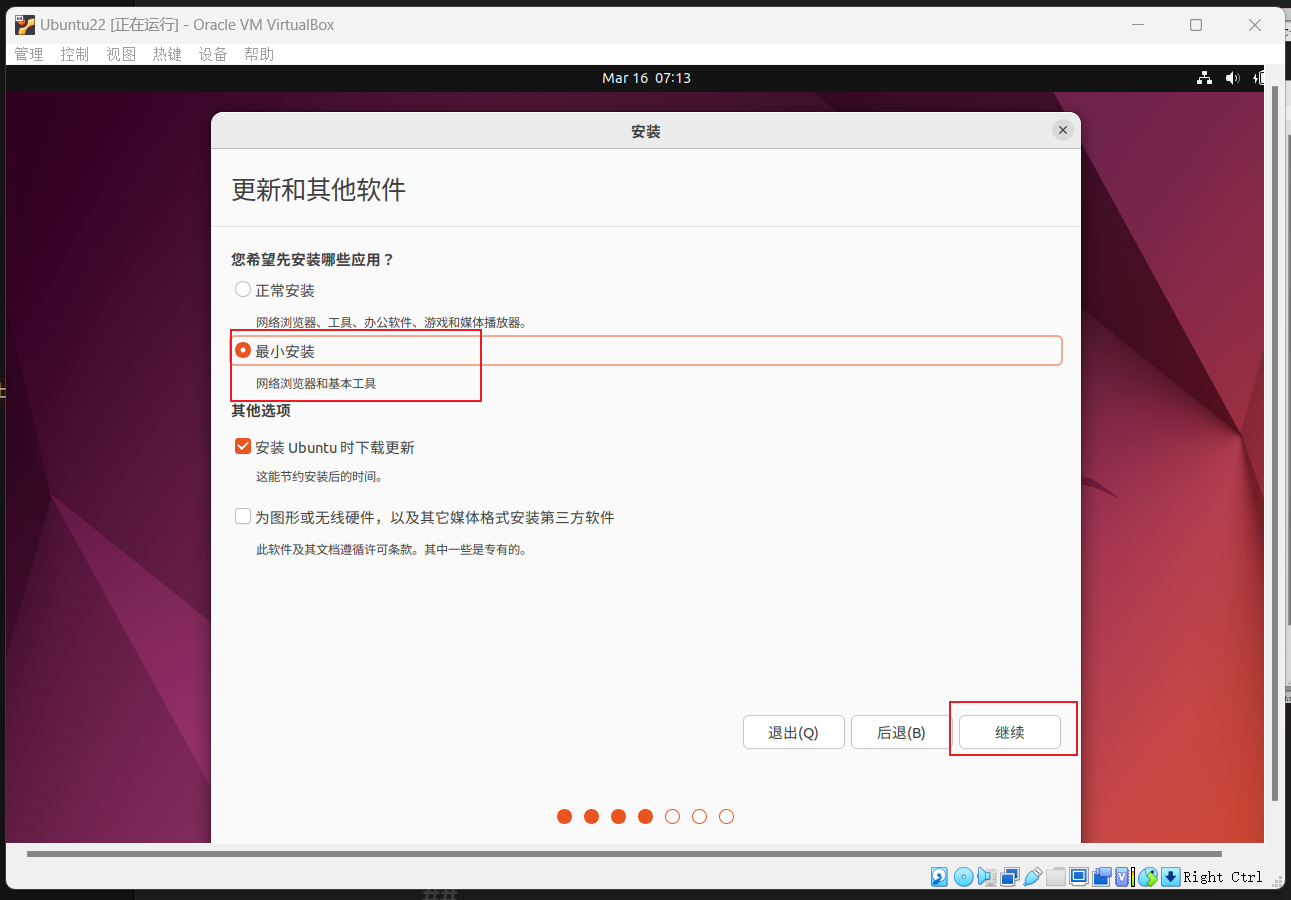
Task: Open the 视图 menu
Action: 121,54
